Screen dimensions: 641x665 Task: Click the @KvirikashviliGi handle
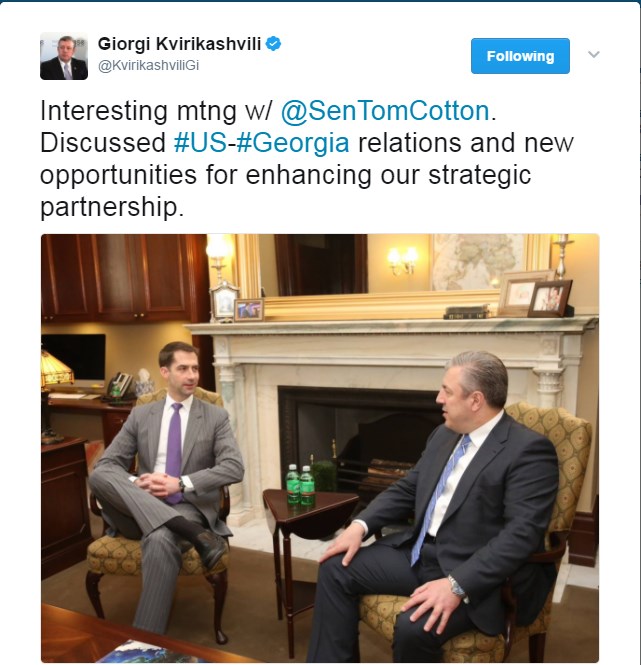pos(148,65)
